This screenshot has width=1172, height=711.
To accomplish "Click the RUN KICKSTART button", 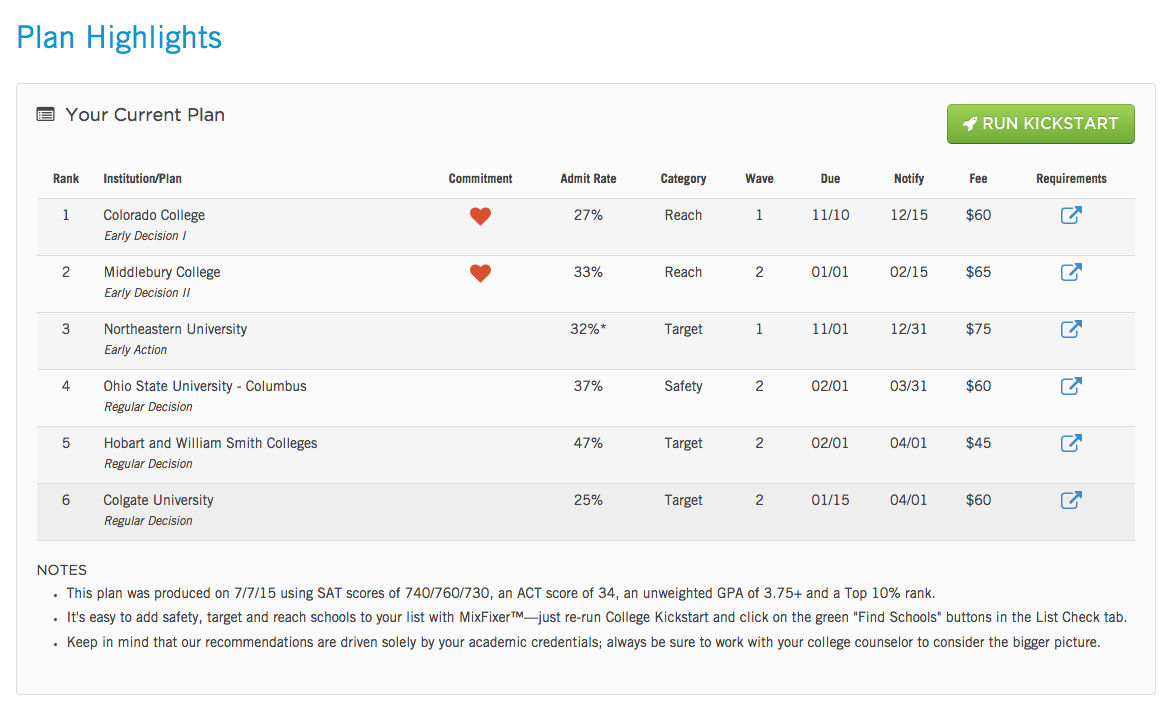I will [1040, 123].
